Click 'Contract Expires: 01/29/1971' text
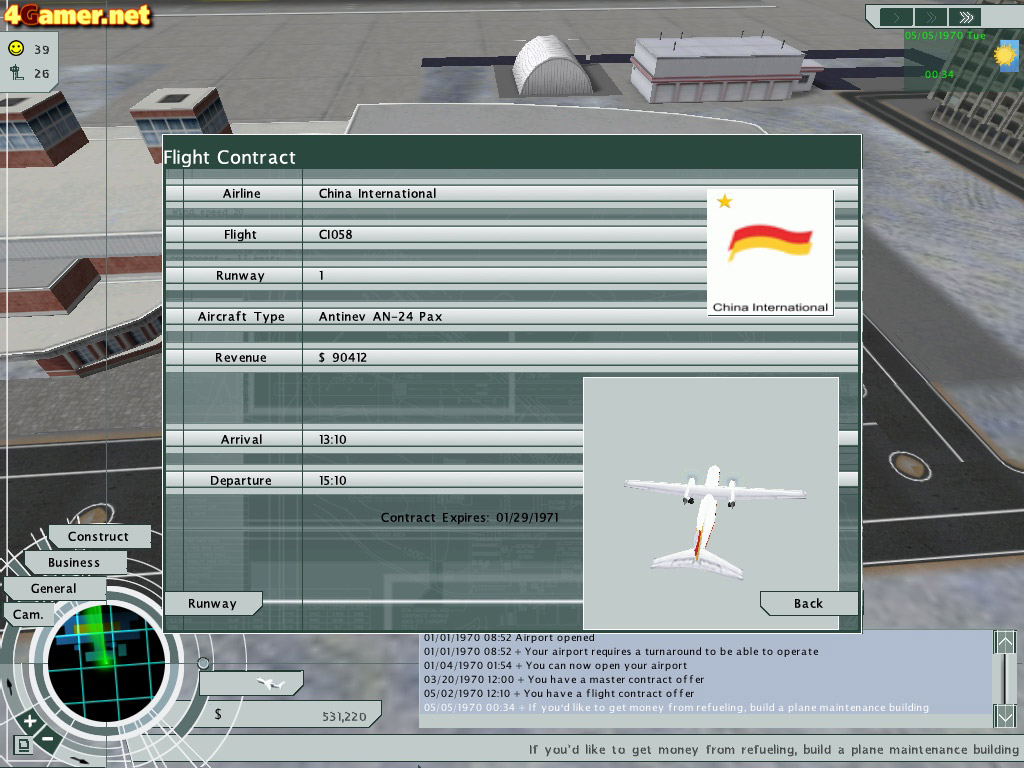The image size is (1024, 768). coord(470,518)
